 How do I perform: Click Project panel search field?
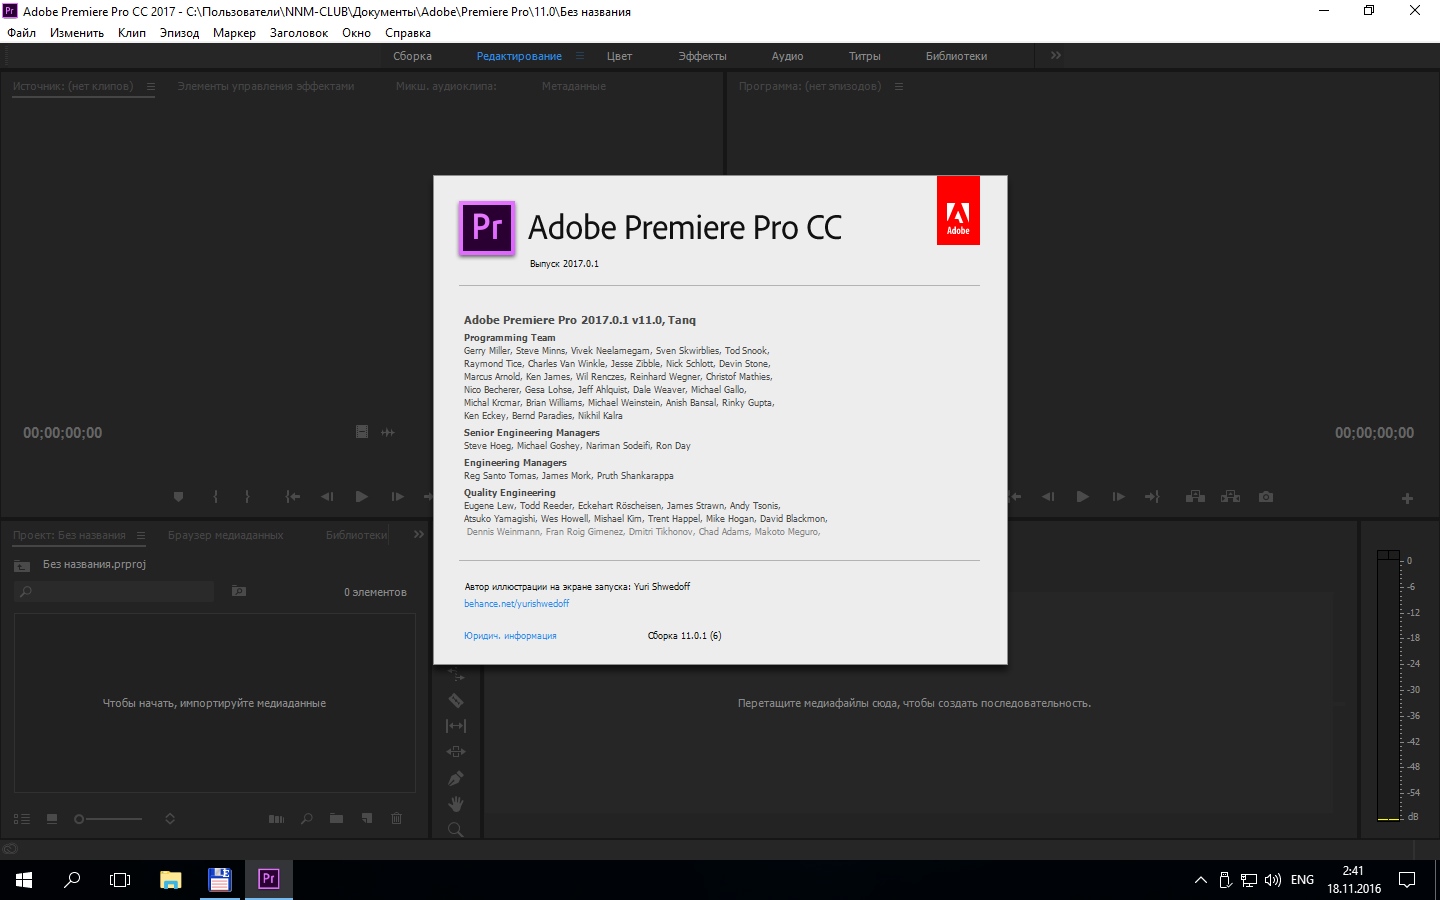(114, 592)
